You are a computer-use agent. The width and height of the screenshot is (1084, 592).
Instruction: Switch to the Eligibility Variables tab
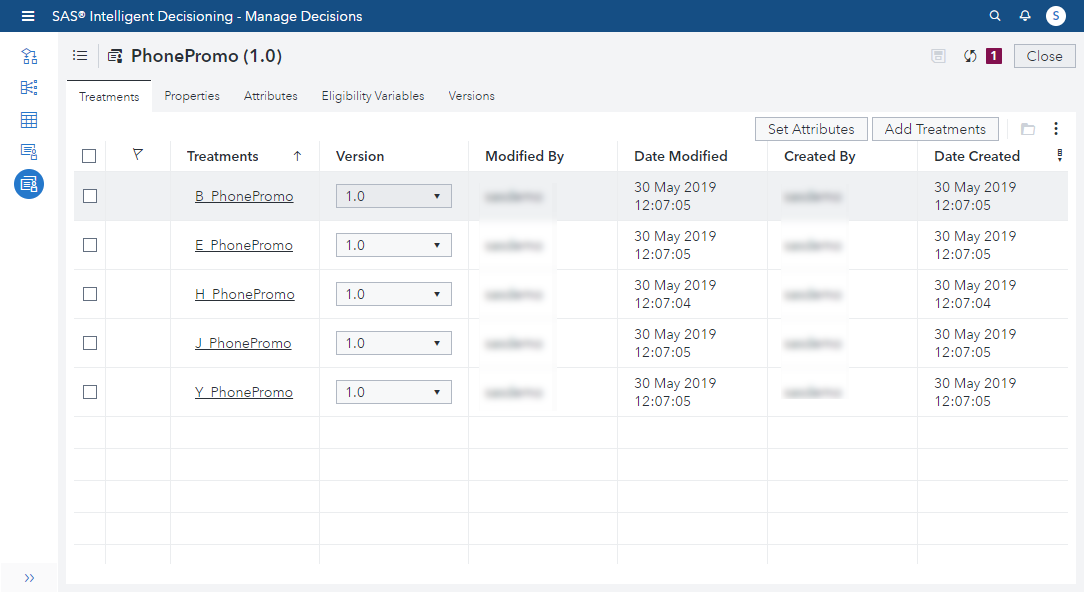373,96
